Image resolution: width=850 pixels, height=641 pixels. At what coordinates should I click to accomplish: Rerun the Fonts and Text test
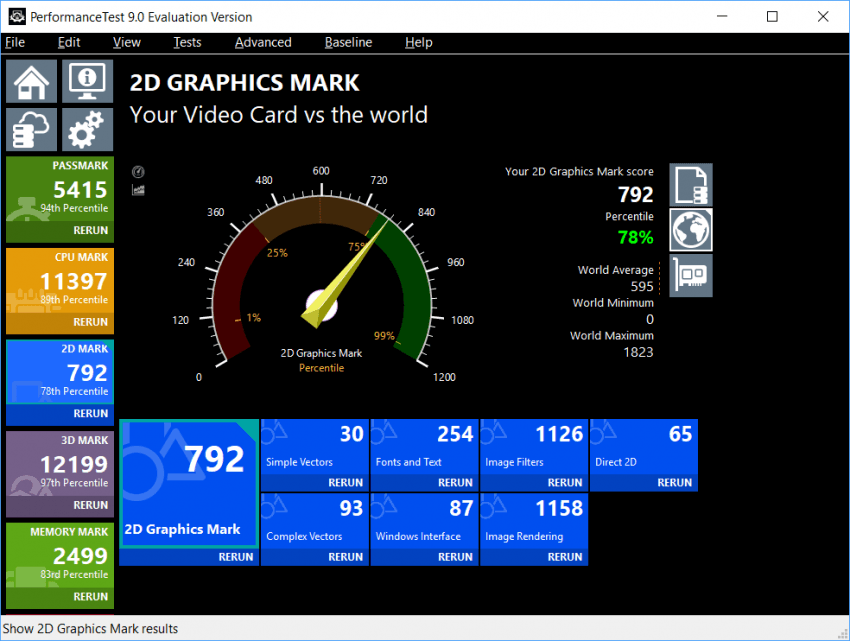455,483
